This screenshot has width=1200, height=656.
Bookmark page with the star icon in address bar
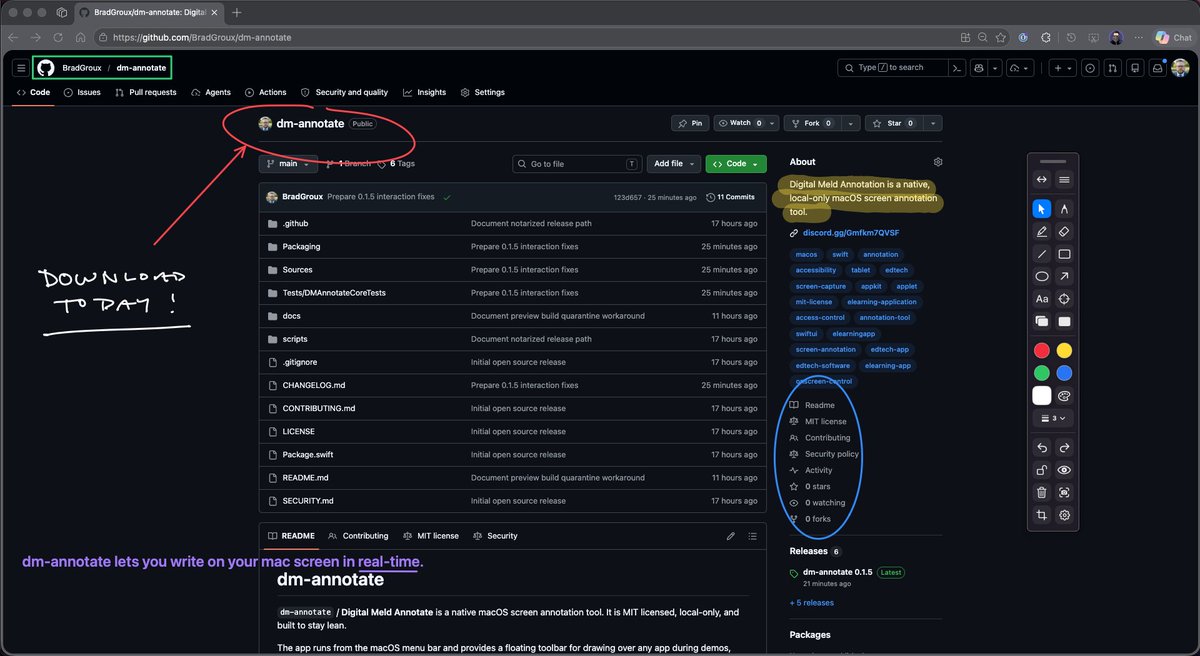tap(1001, 37)
